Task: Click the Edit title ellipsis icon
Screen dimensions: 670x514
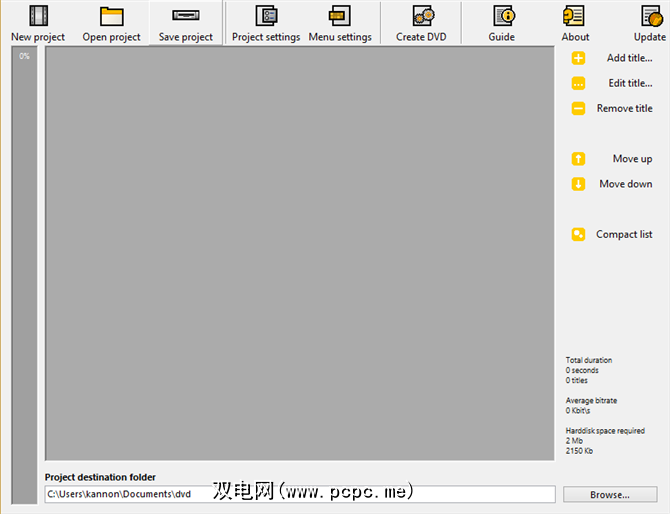Action: pos(578,83)
